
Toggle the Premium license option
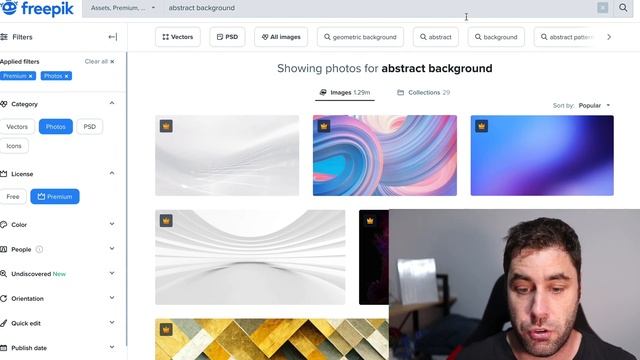(55, 197)
